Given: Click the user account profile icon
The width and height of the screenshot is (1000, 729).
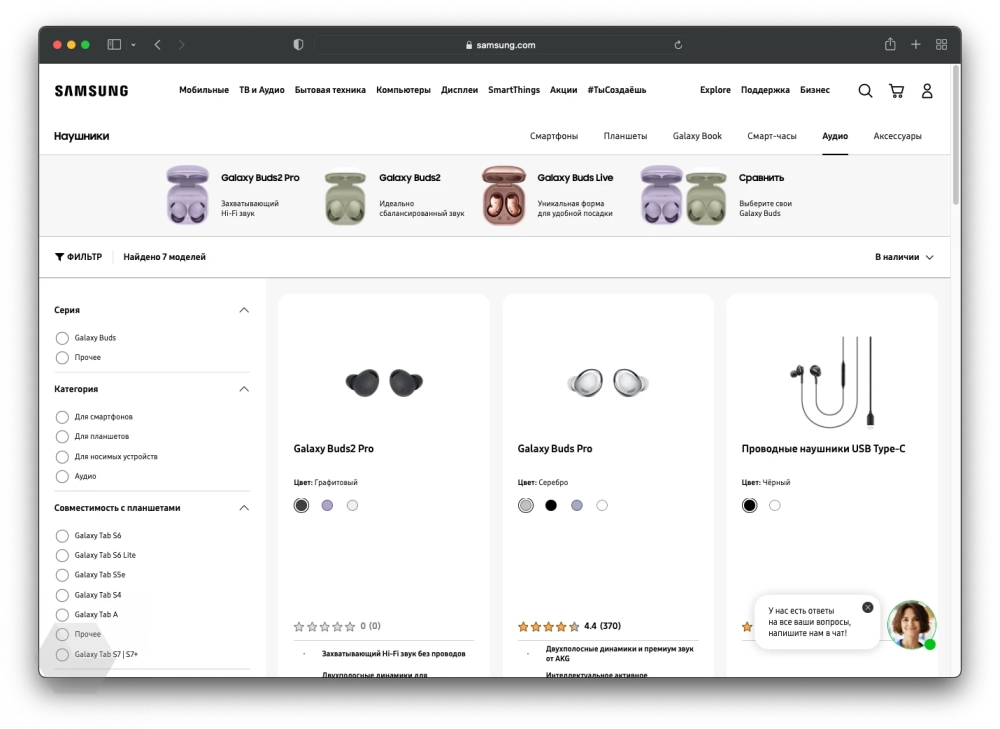Looking at the screenshot, I should pyautogui.click(x=927, y=91).
